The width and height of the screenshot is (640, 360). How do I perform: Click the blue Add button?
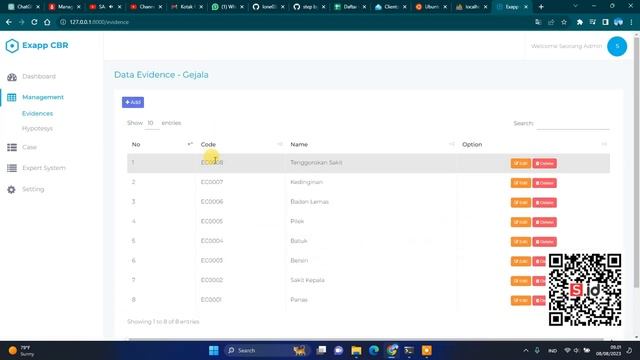pos(133,102)
